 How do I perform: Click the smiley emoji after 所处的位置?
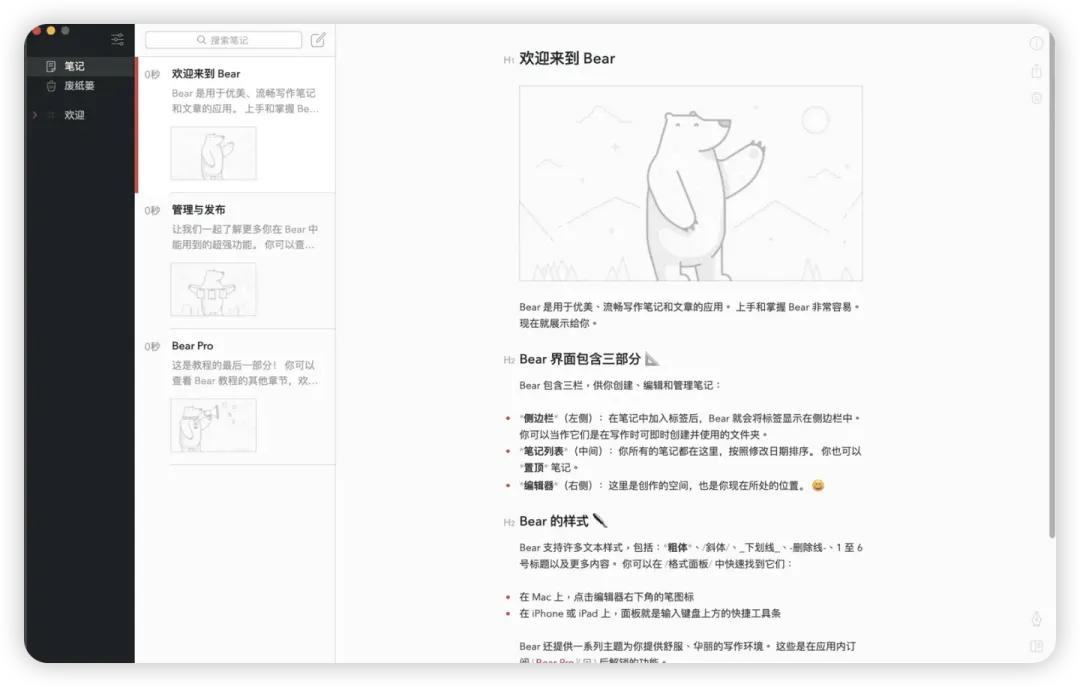tap(818, 486)
